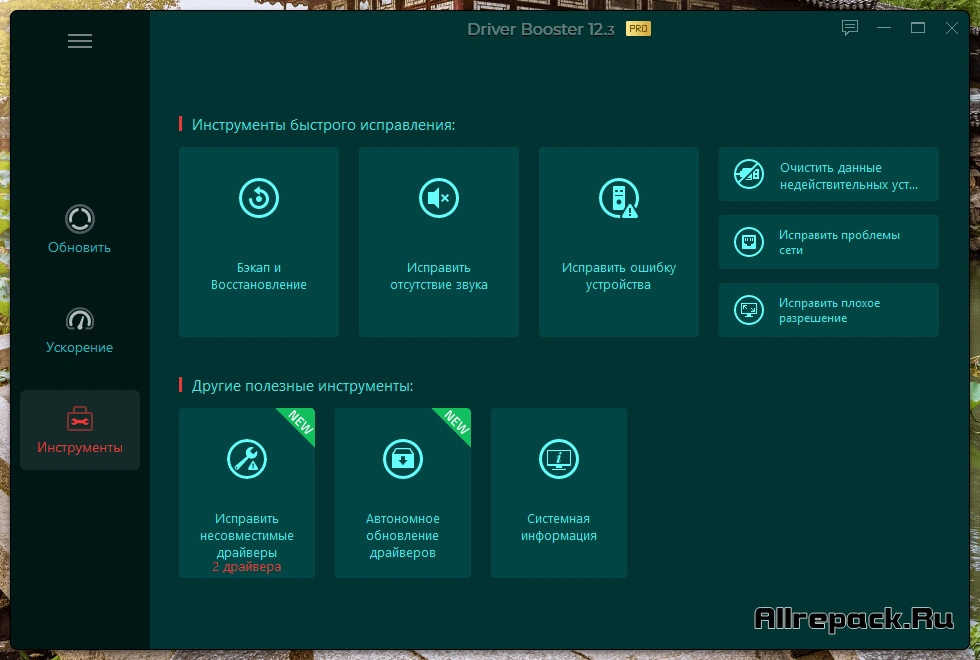Click the muted speaker sound-fix icon
The image size is (980, 660).
coord(439,198)
